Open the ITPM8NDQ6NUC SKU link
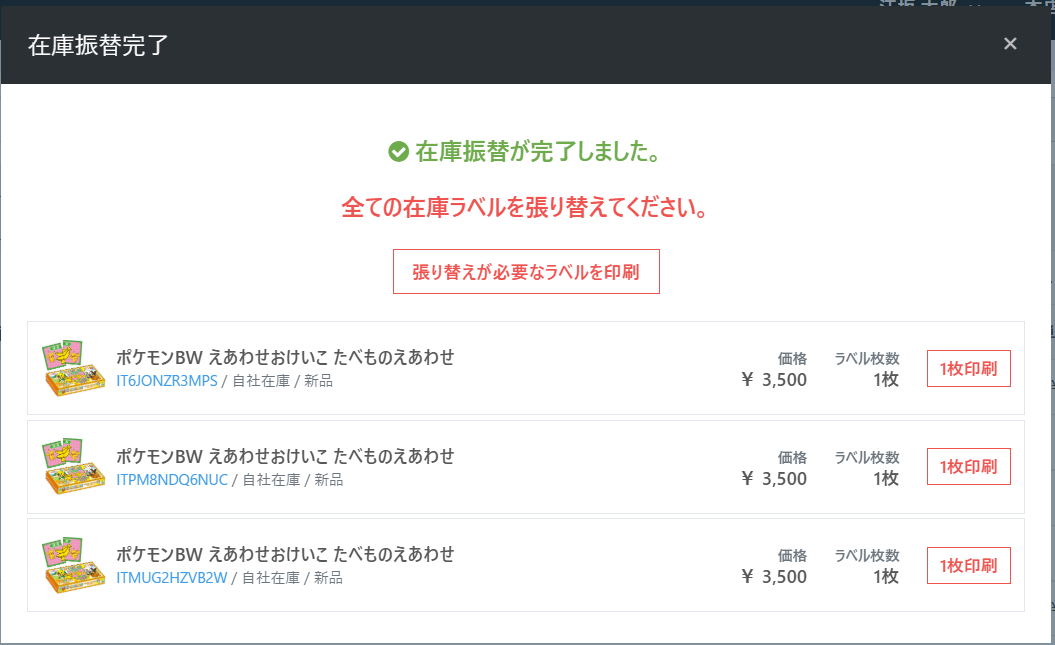The image size is (1055, 645). pos(172,479)
